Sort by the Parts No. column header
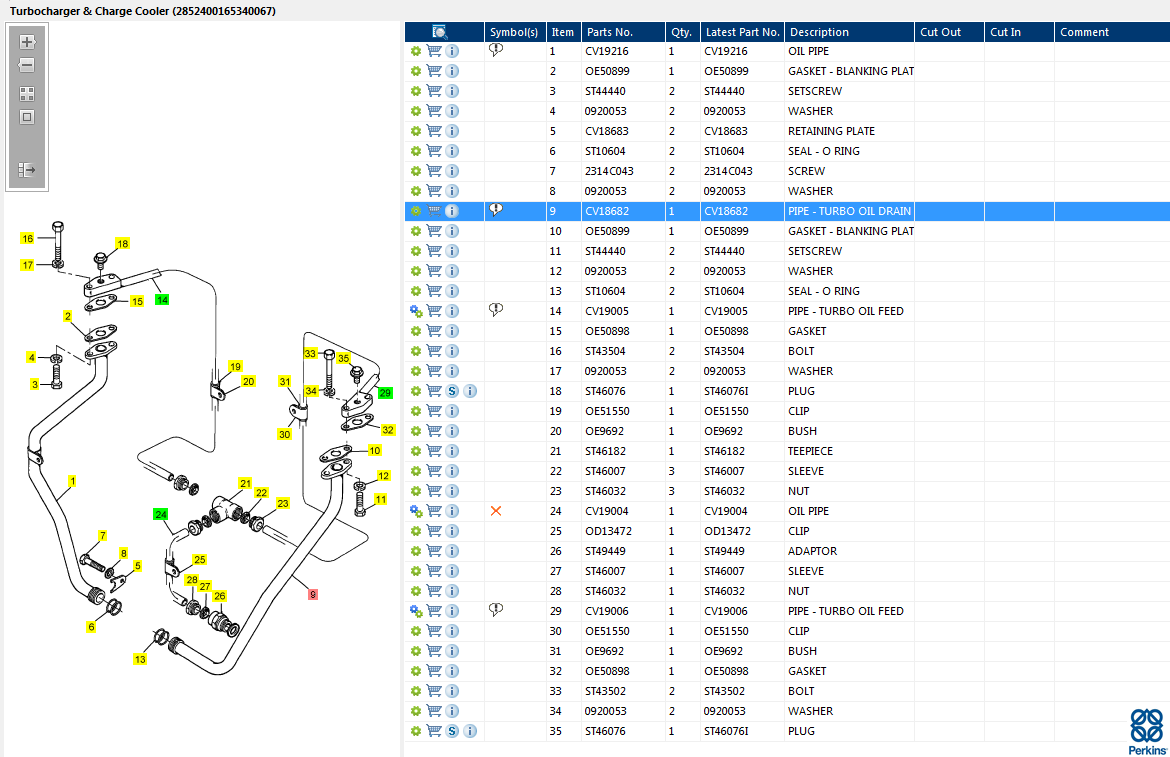 tap(623, 32)
